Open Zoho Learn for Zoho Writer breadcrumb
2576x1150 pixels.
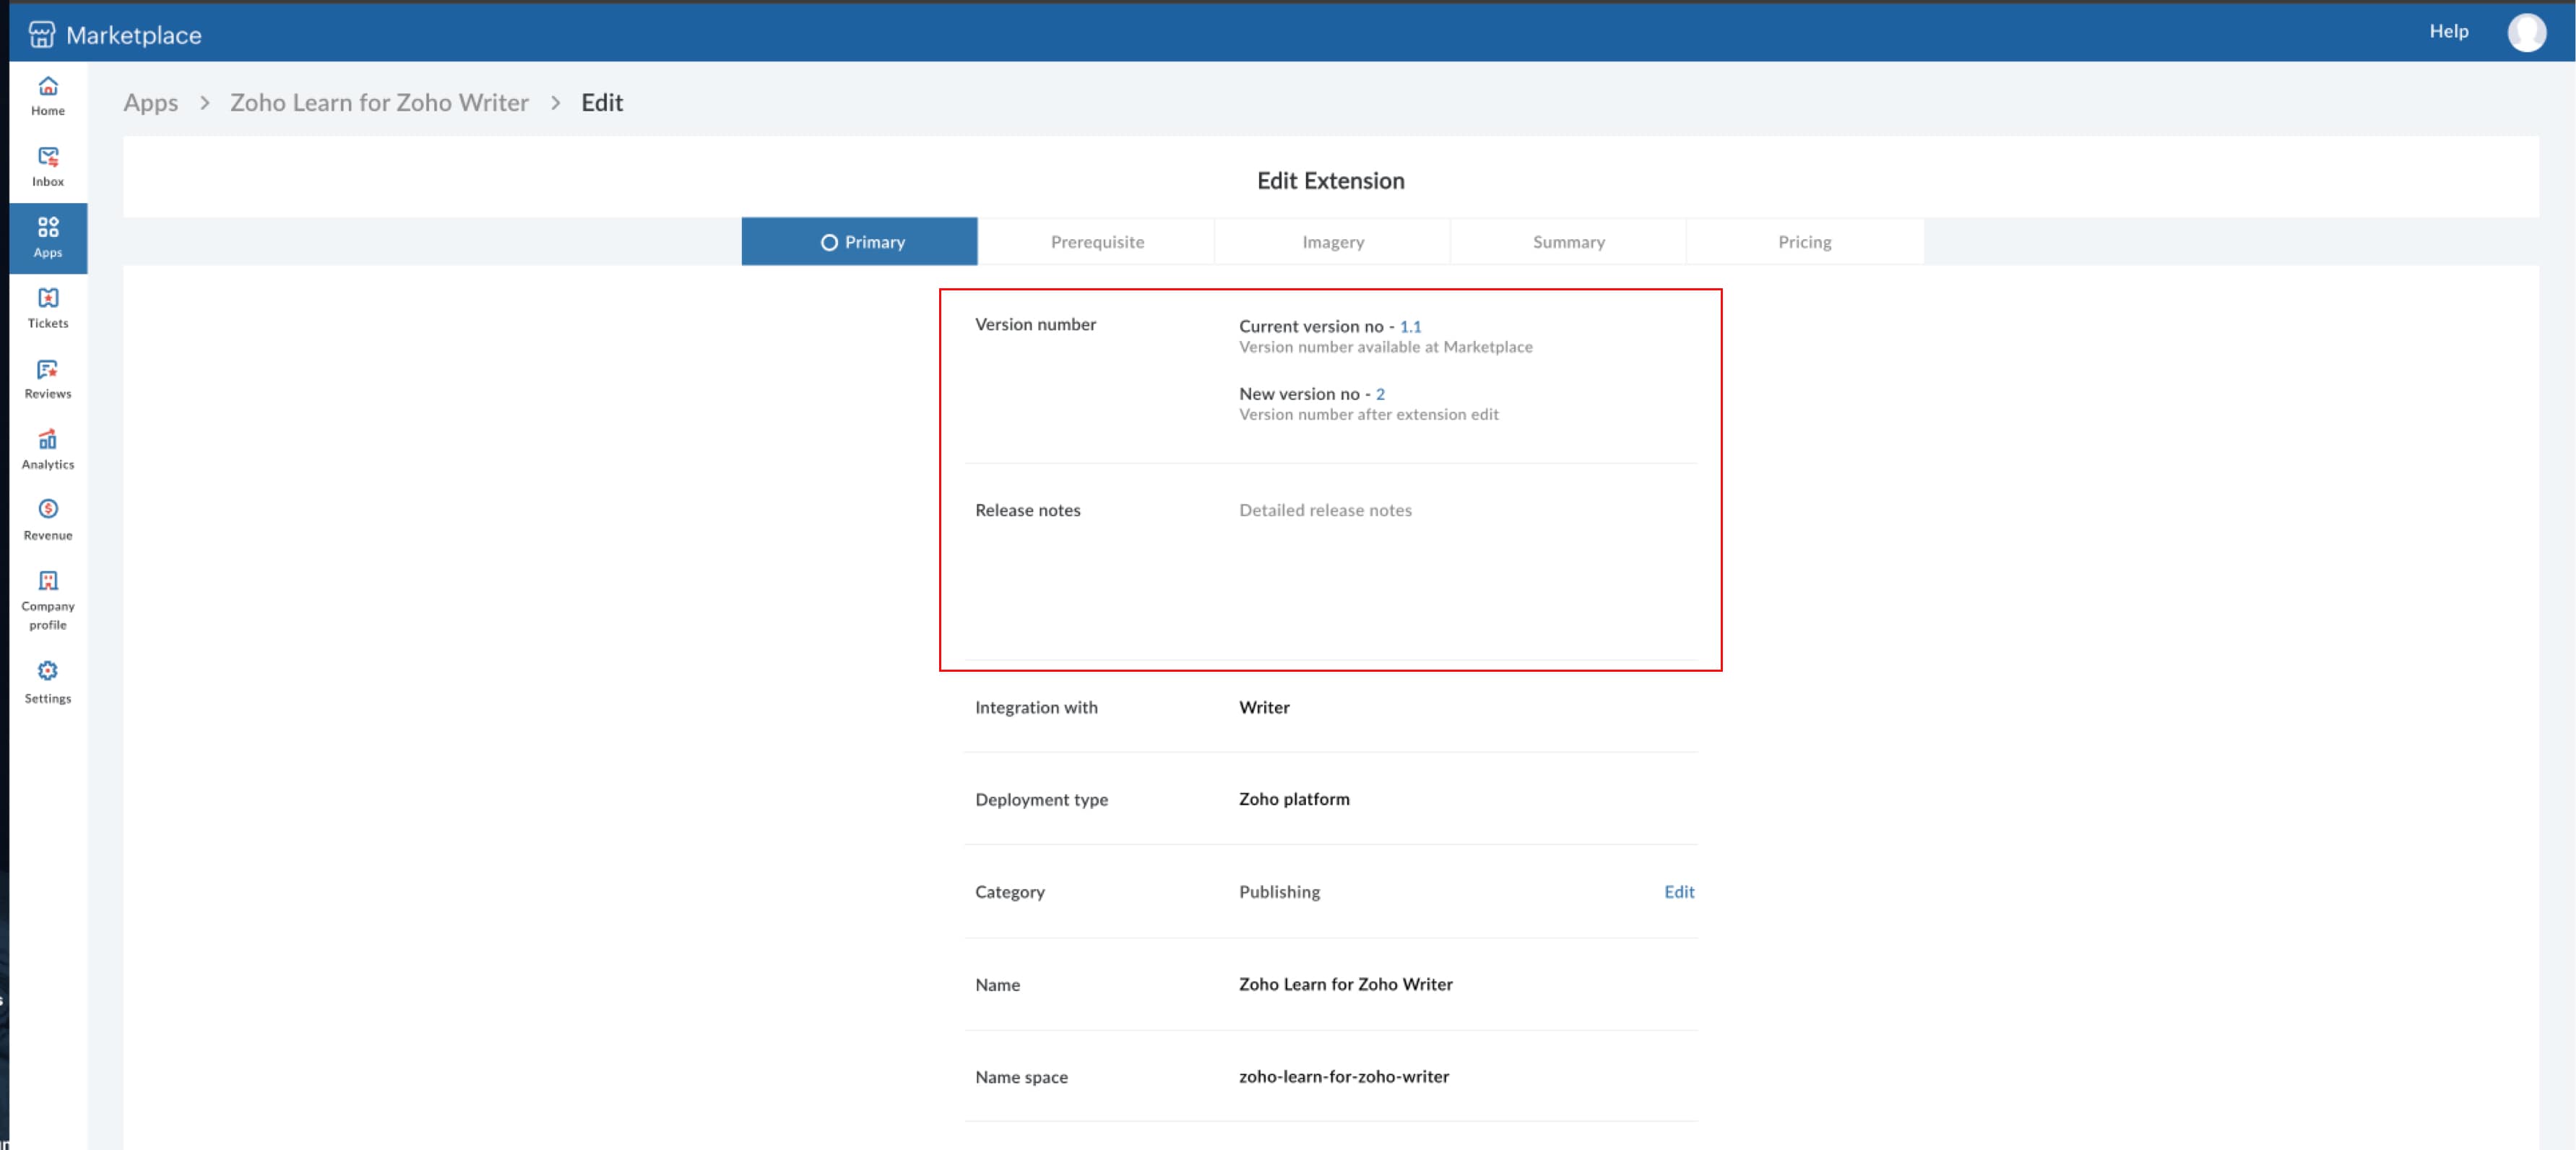click(379, 103)
